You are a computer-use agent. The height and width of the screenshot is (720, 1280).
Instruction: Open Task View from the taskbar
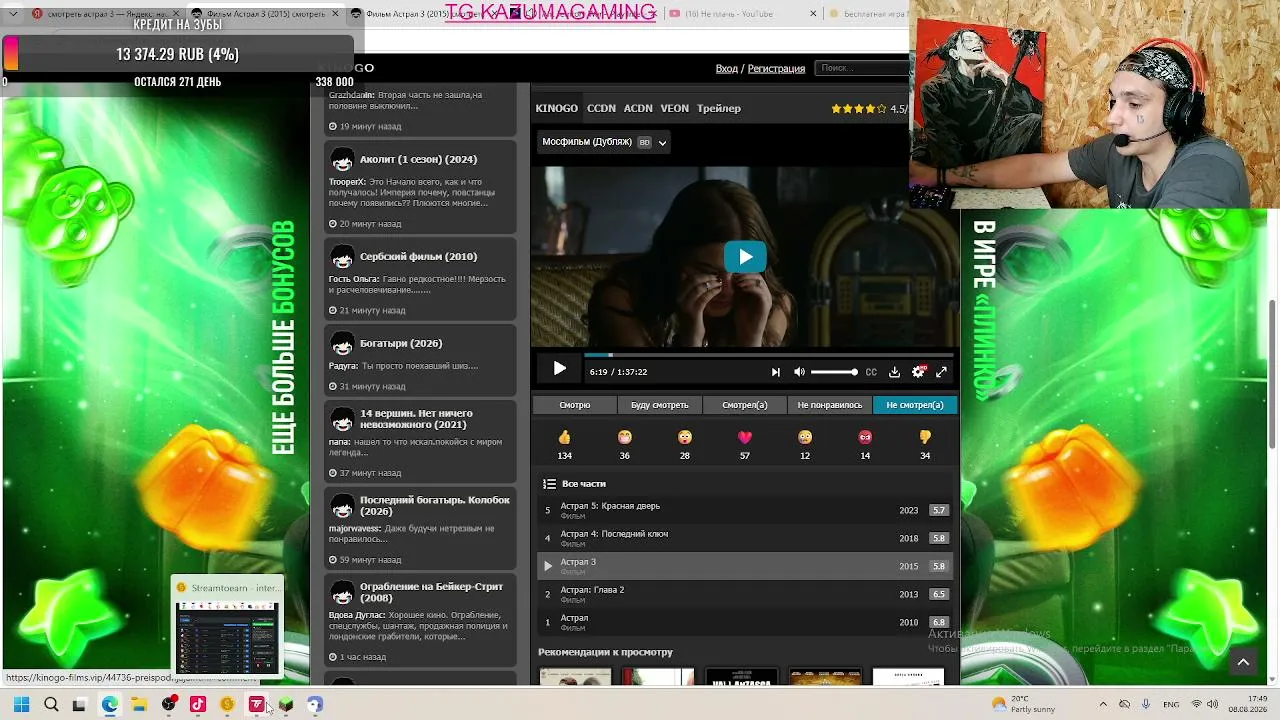point(79,705)
